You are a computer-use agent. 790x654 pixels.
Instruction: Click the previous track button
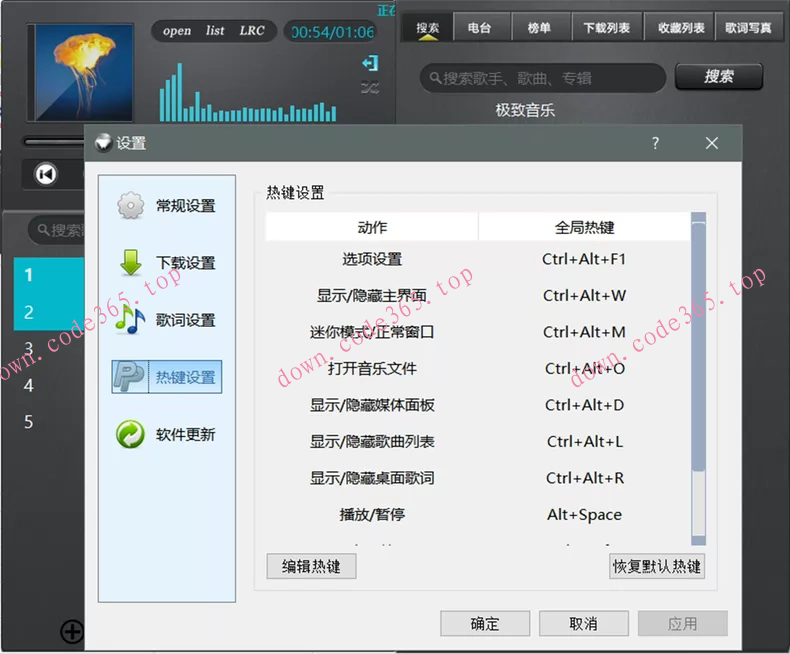click(x=46, y=174)
